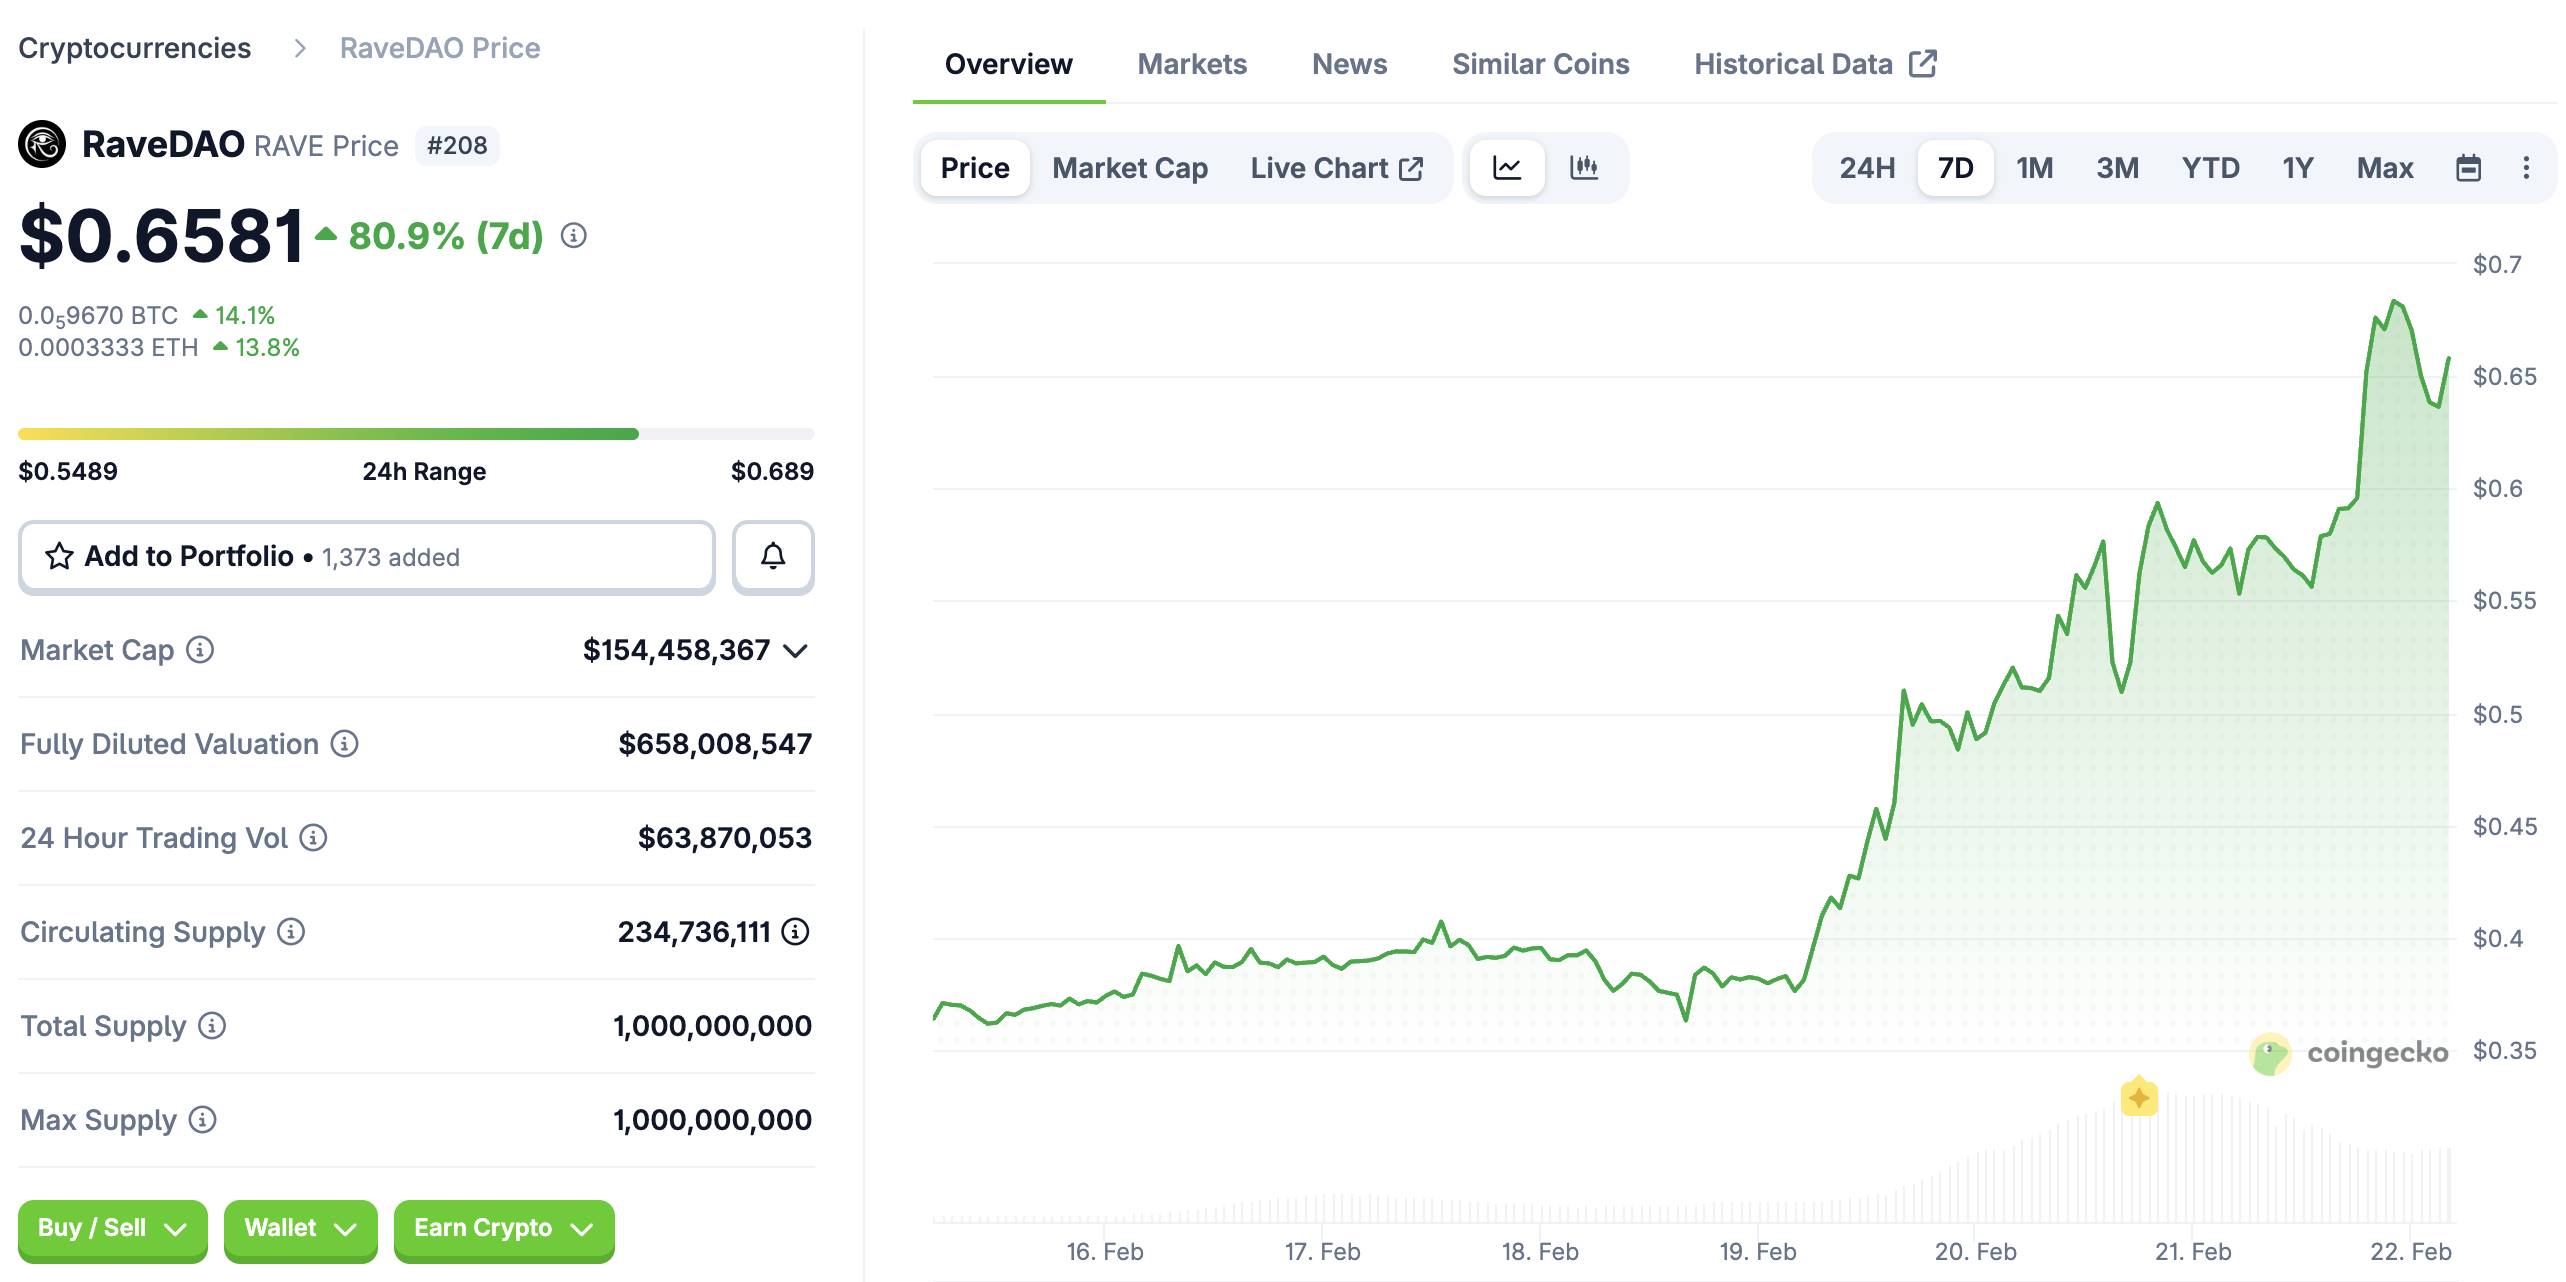
Task: Click the RaveDAO coin logo
Action: pyautogui.click(x=42, y=145)
